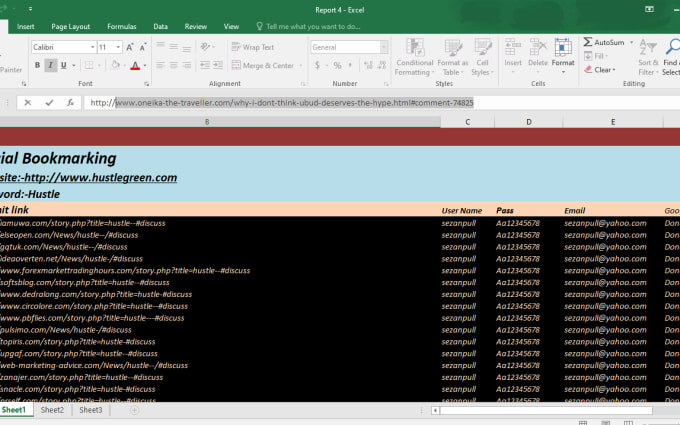680x425 pixels.
Task: Align text to top
Action: (160, 47)
